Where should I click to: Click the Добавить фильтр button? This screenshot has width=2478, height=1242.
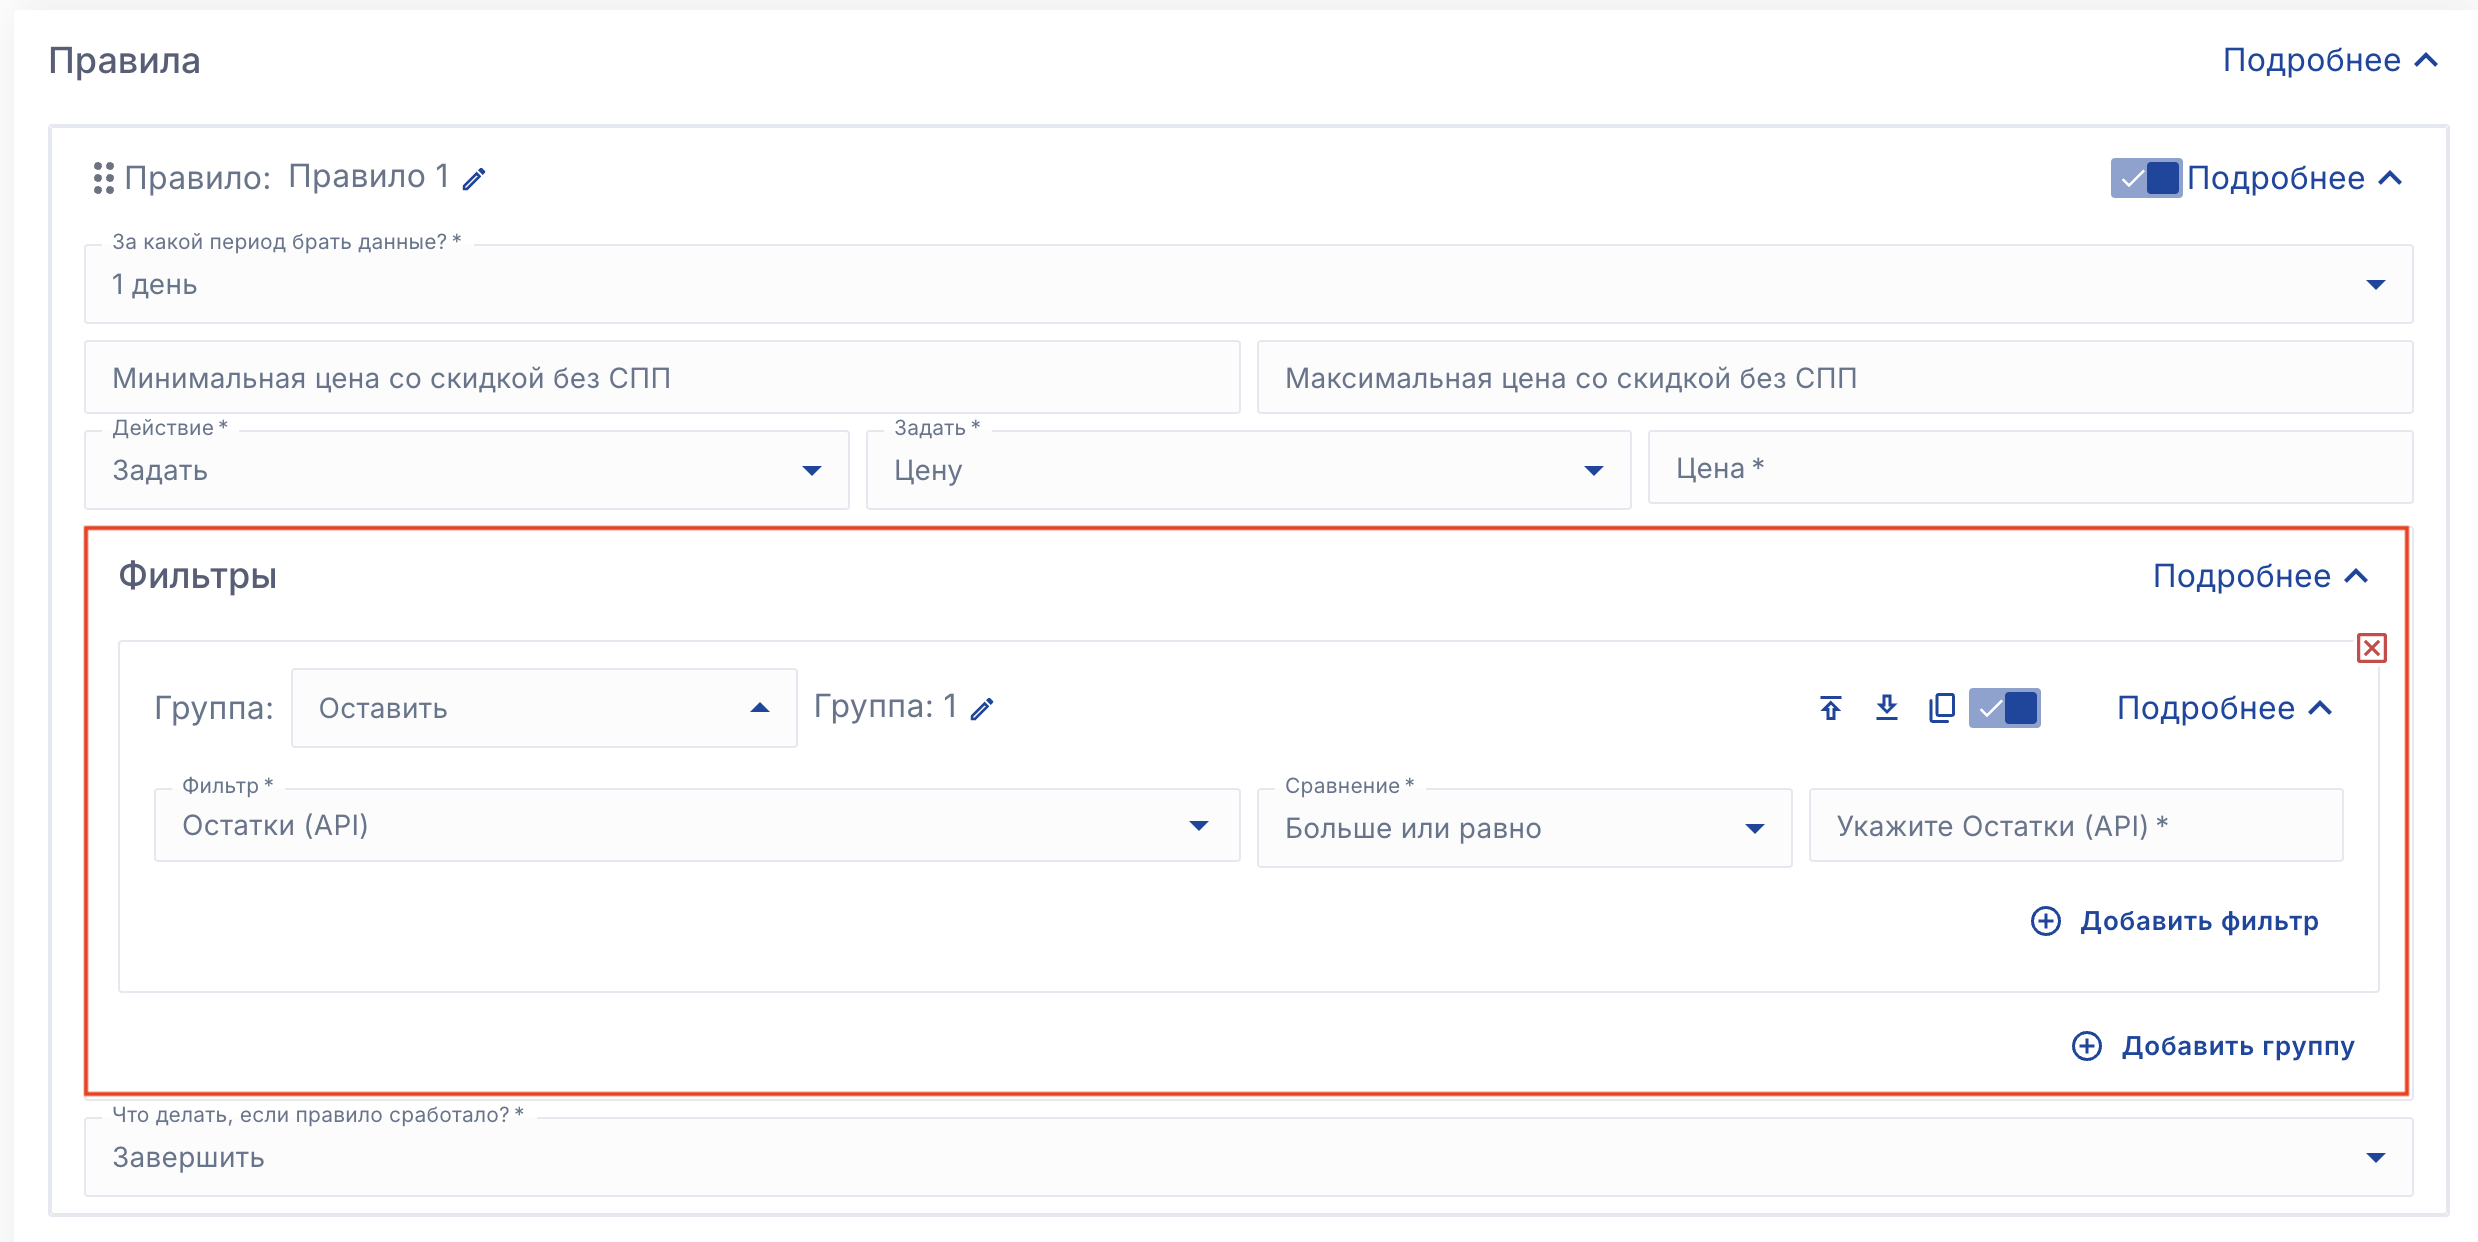pyautogui.click(x=2198, y=921)
